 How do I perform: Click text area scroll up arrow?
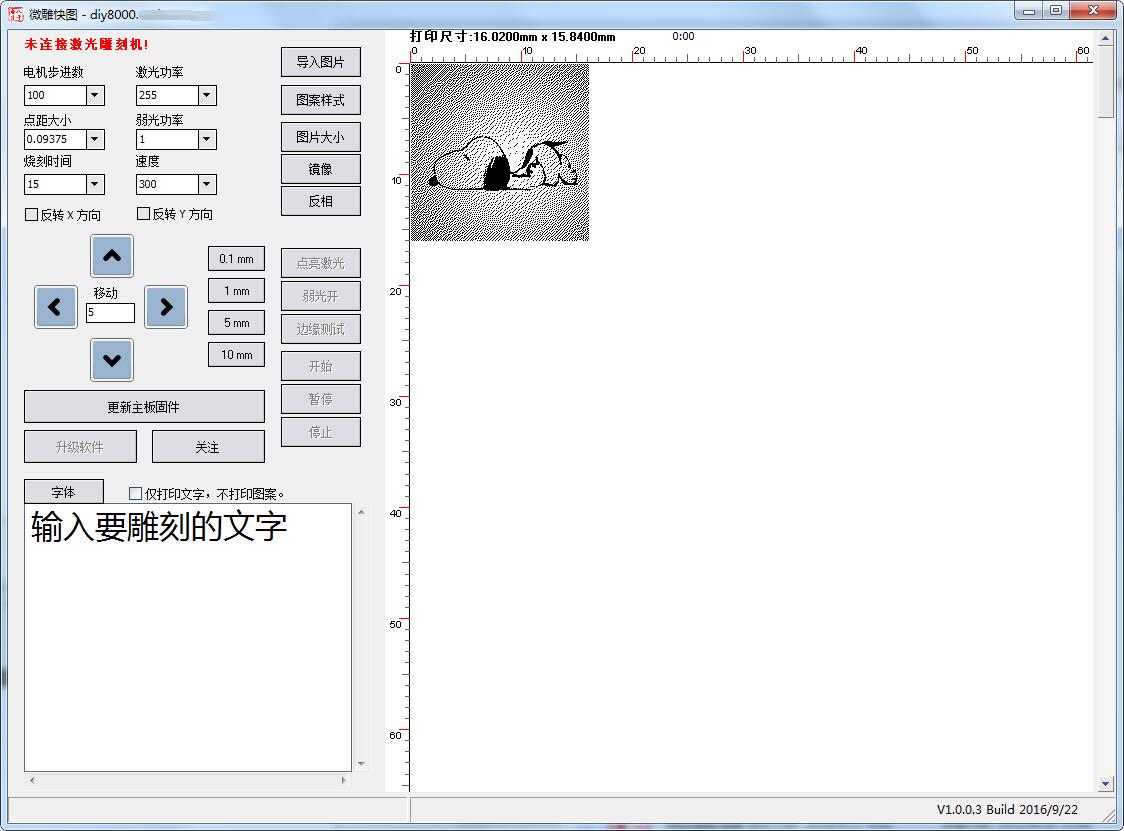coord(361,512)
